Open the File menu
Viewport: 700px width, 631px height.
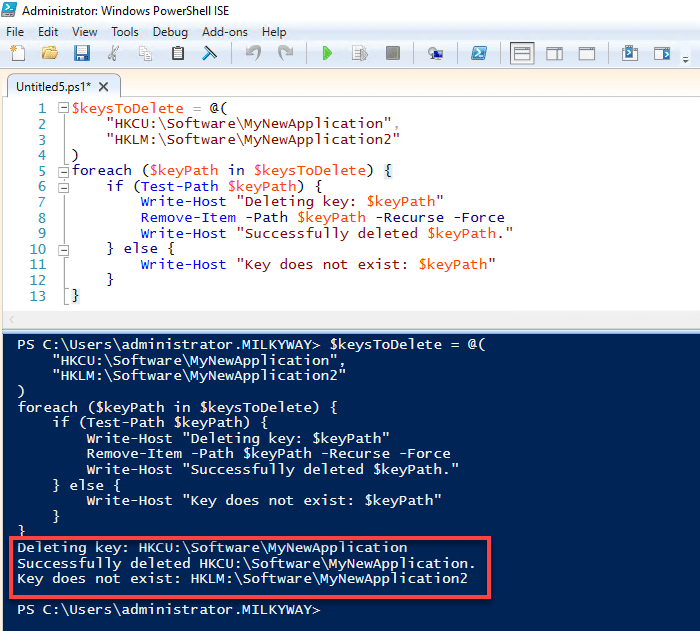tap(15, 32)
